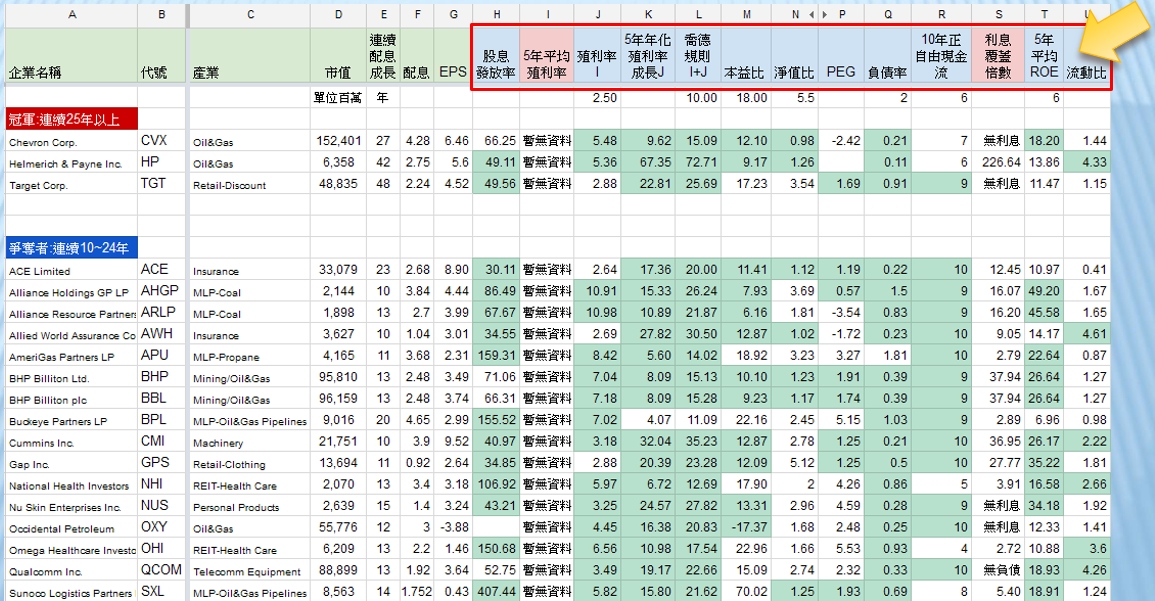Image resolution: width=1155 pixels, height=601 pixels.
Task: Click EPS cell -3.88
Action: point(453,527)
